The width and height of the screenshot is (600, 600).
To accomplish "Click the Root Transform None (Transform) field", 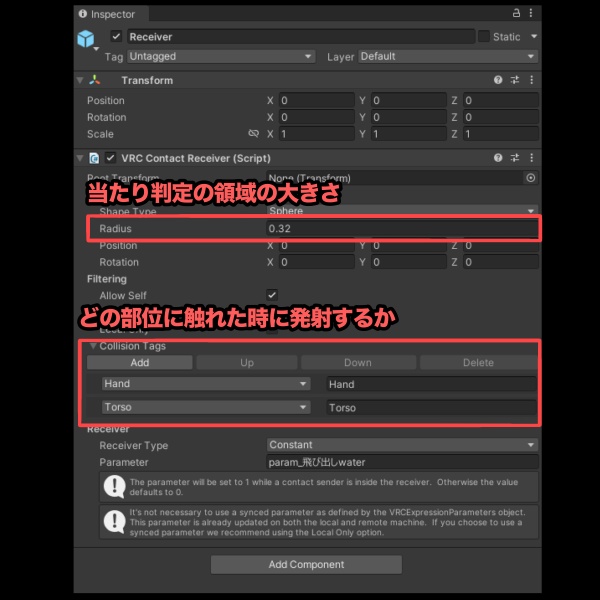I will [395, 178].
